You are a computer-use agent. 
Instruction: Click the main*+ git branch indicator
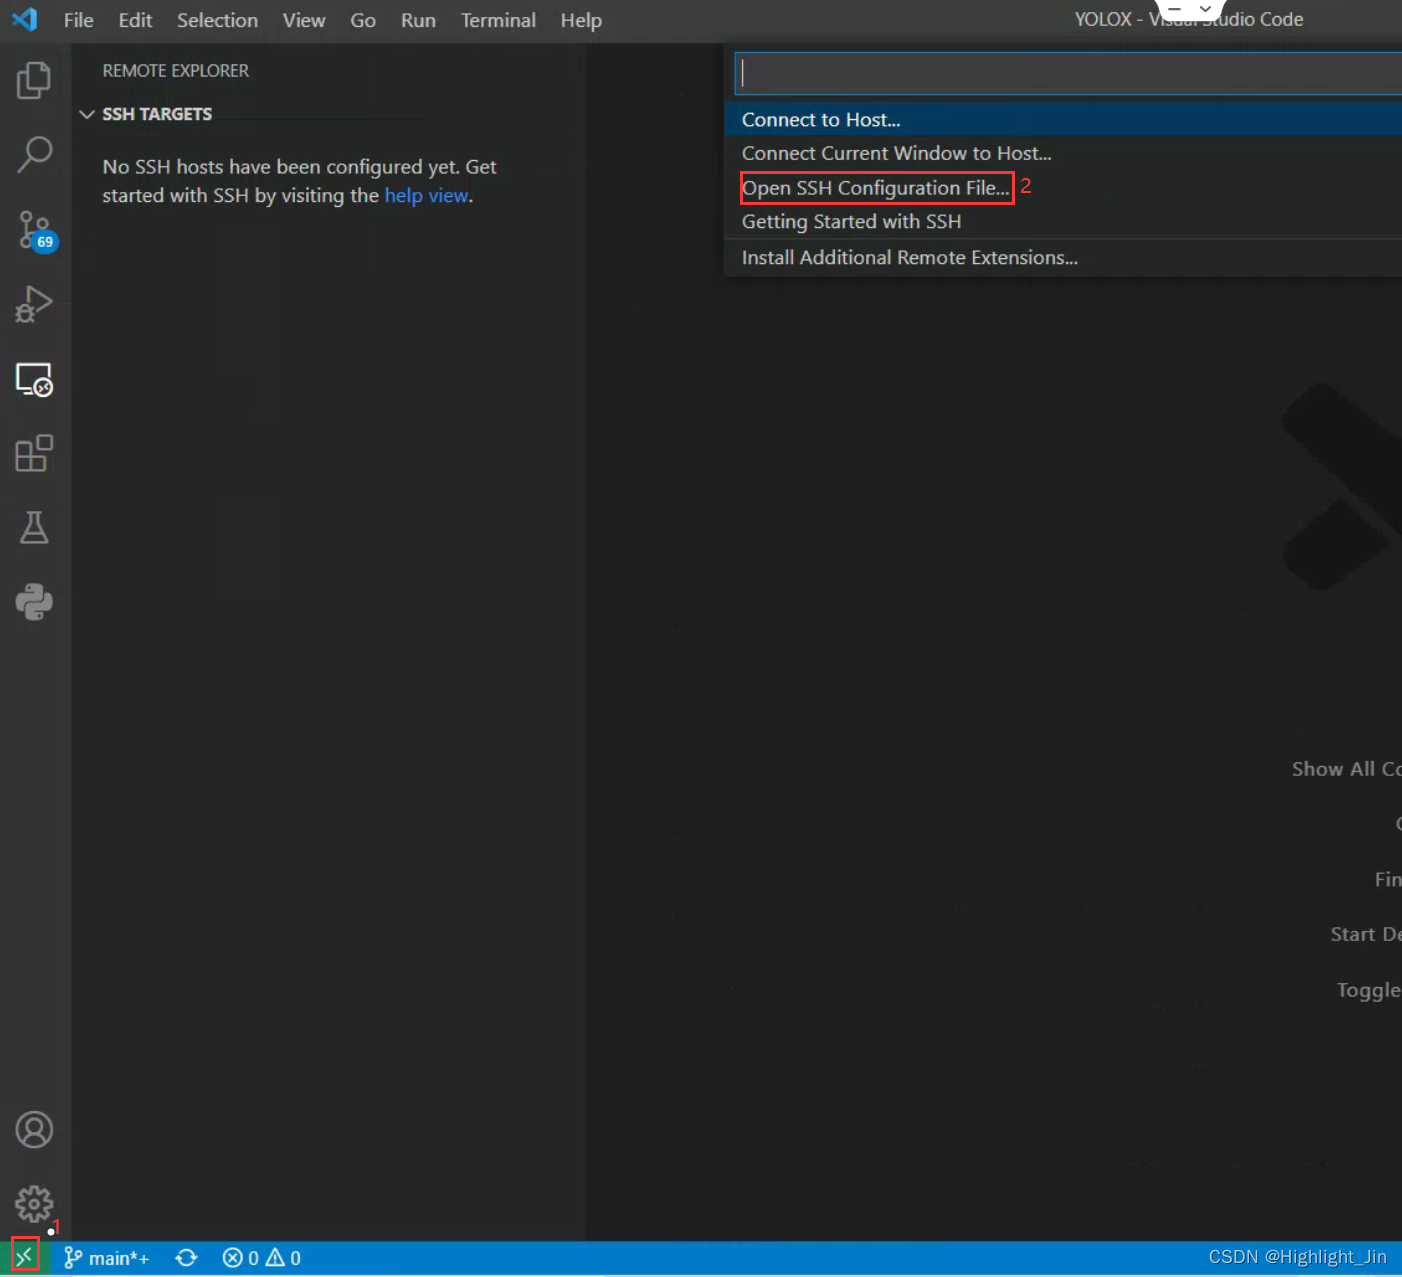(x=107, y=1258)
